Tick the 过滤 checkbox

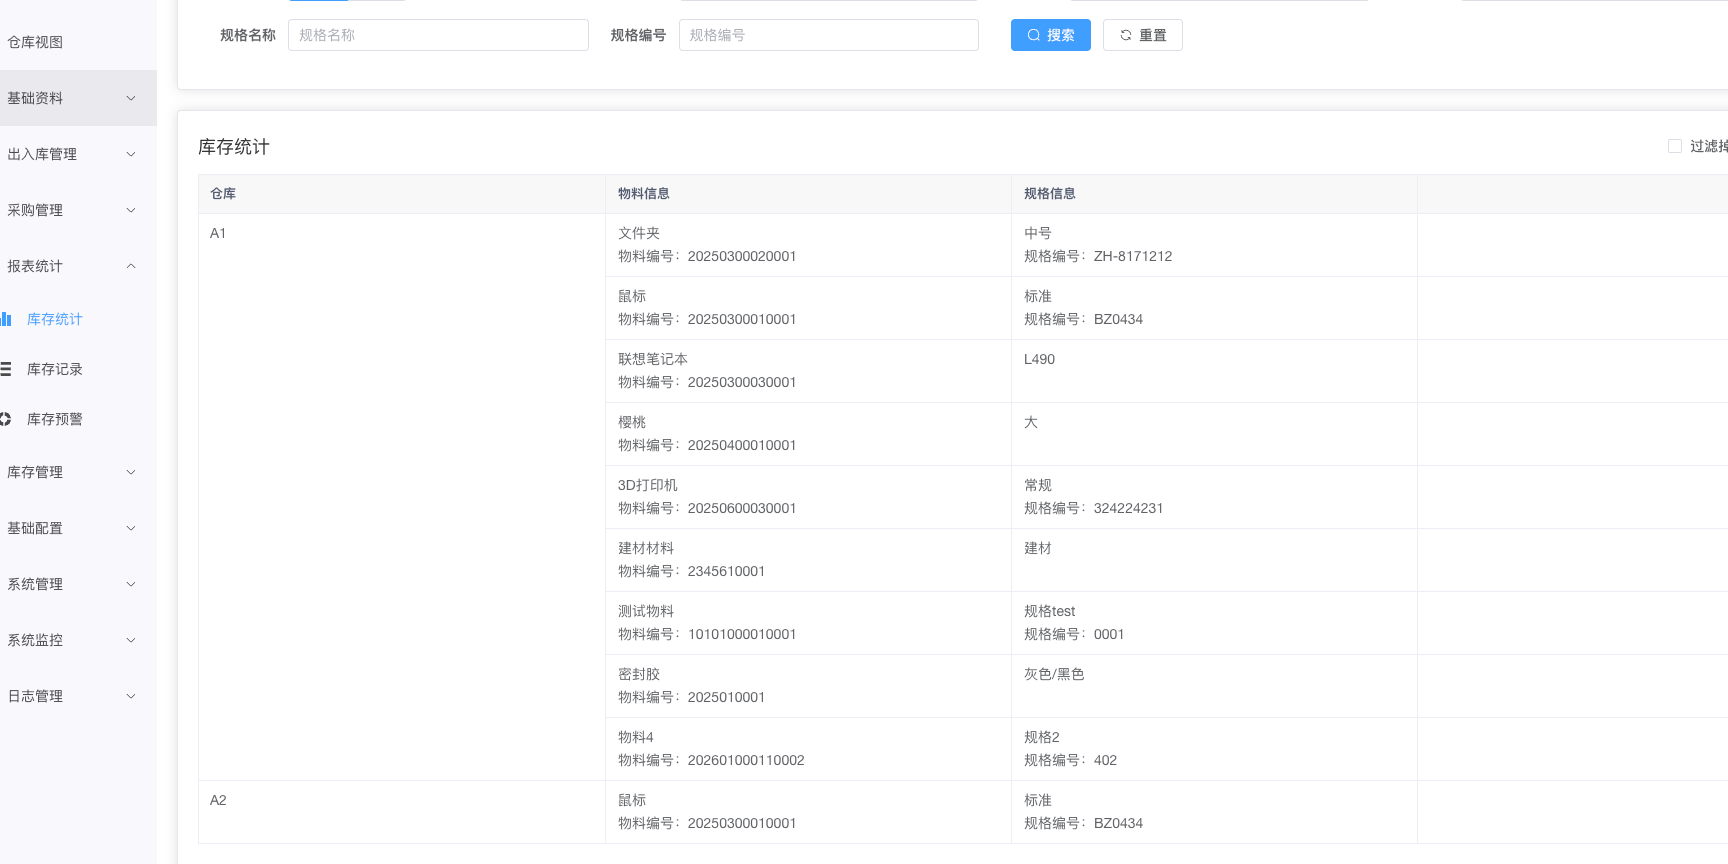coord(1675,146)
